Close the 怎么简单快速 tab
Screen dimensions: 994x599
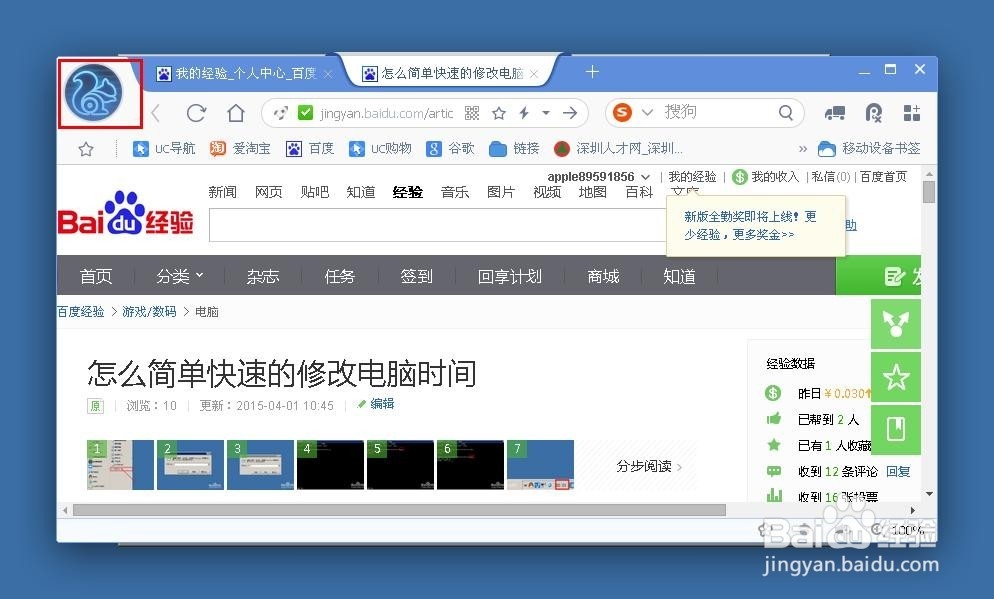pyautogui.click(x=534, y=74)
